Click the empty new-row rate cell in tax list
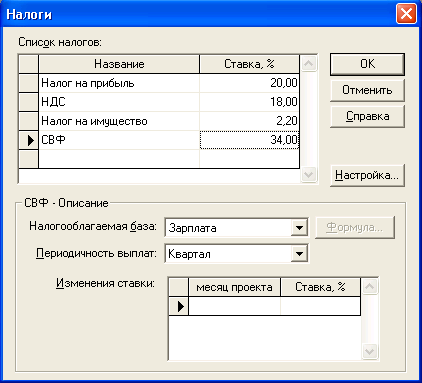 pos(249,159)
